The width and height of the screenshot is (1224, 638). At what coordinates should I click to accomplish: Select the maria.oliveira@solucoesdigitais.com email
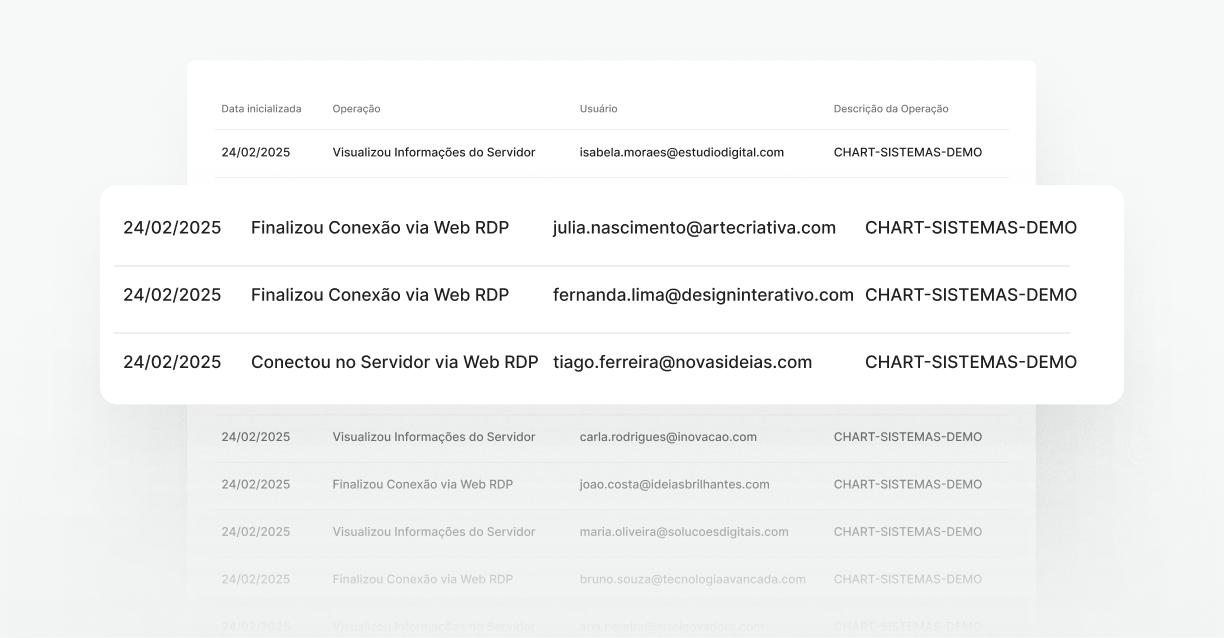[x=683, y=532]
